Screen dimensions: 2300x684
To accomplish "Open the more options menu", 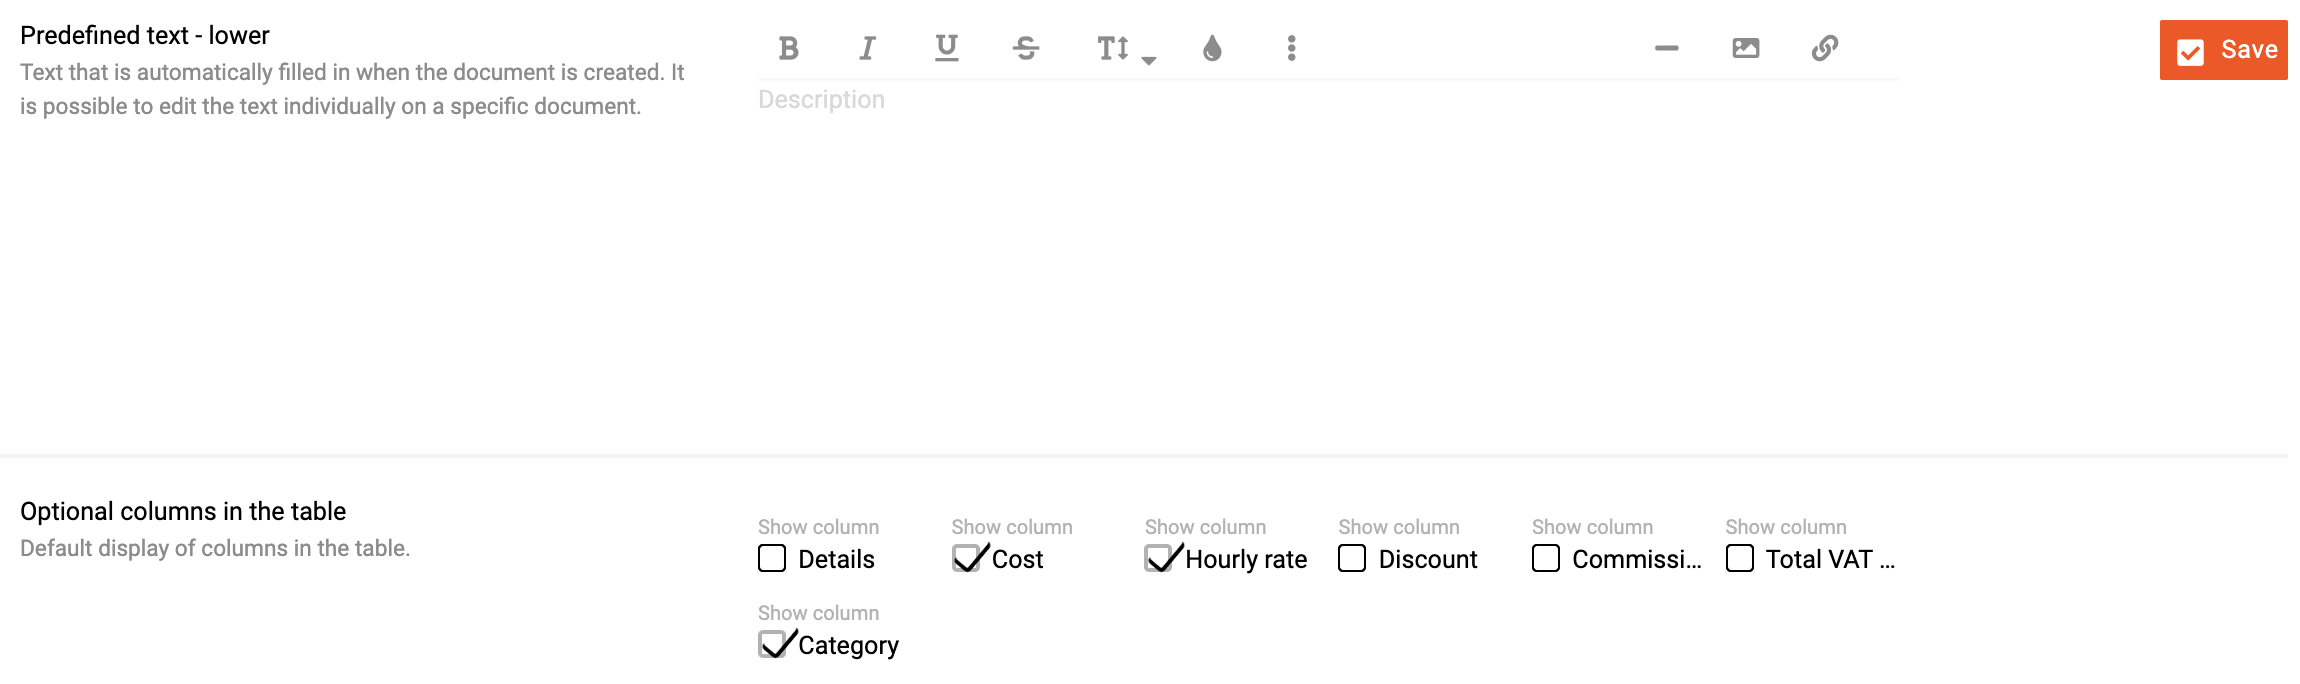I will click(x=1292, y=48).
